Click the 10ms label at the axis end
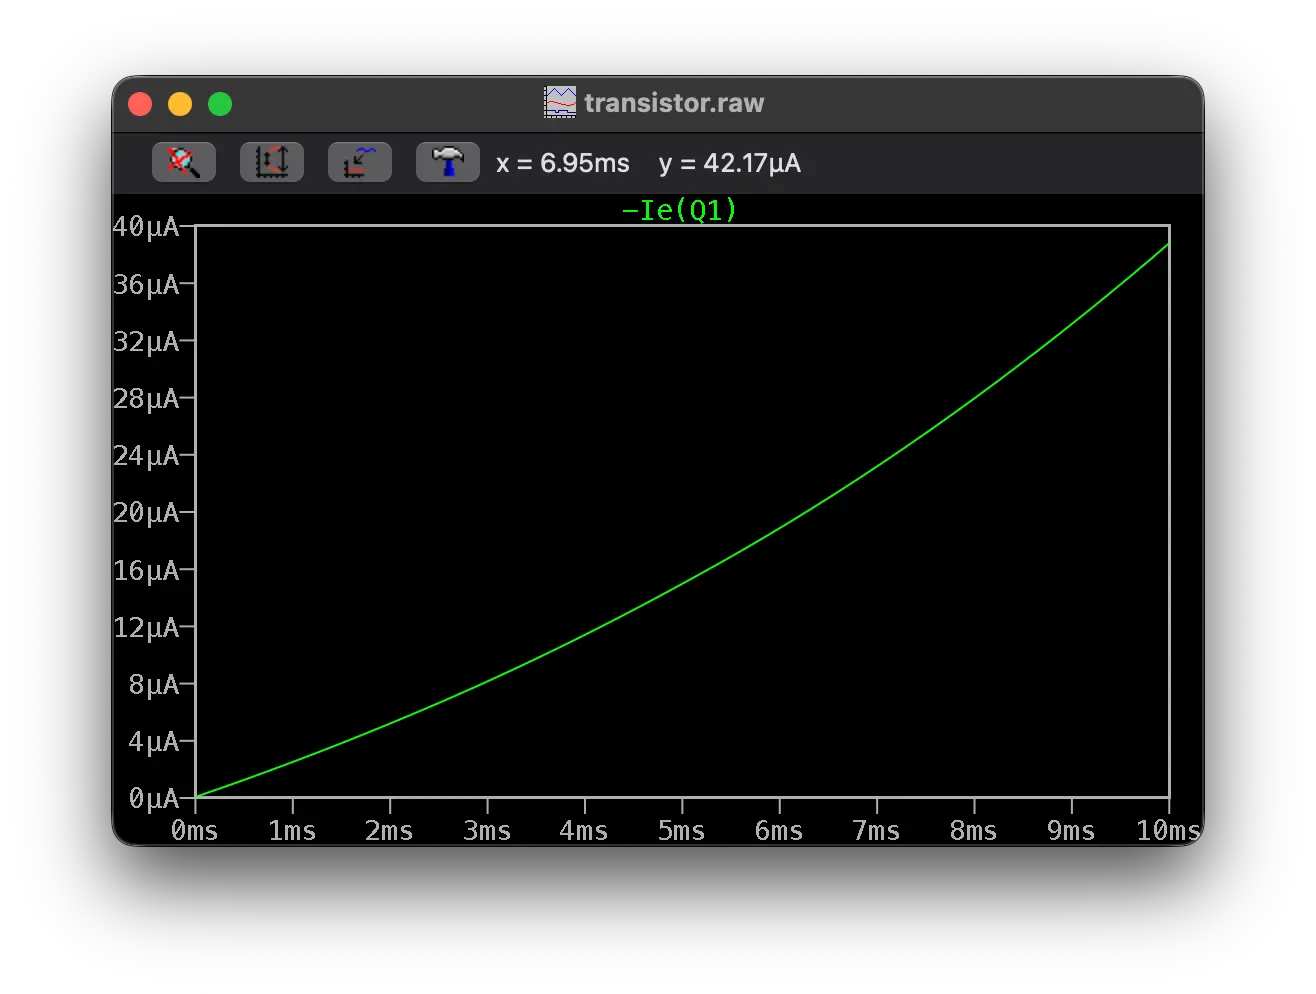The height and width of the screenshot is (994, 1316). click(1167, 831)
